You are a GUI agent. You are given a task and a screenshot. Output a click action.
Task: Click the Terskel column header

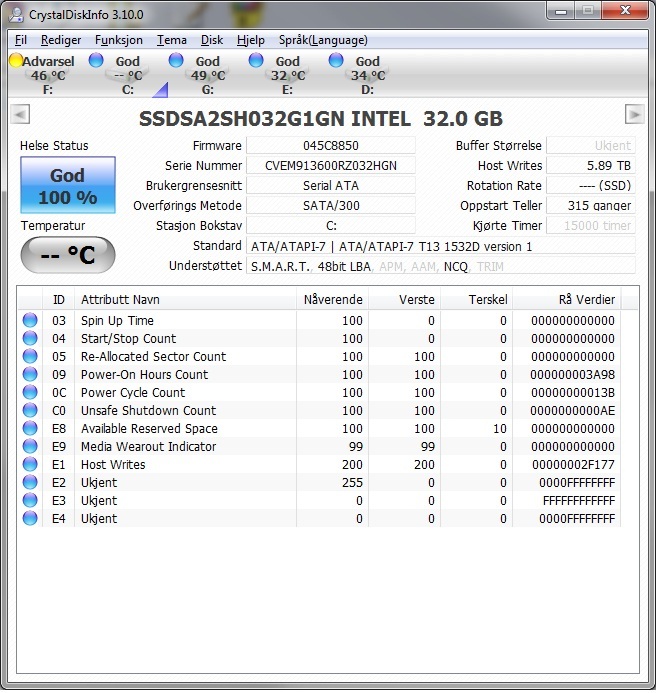click(x=476, y=299)
